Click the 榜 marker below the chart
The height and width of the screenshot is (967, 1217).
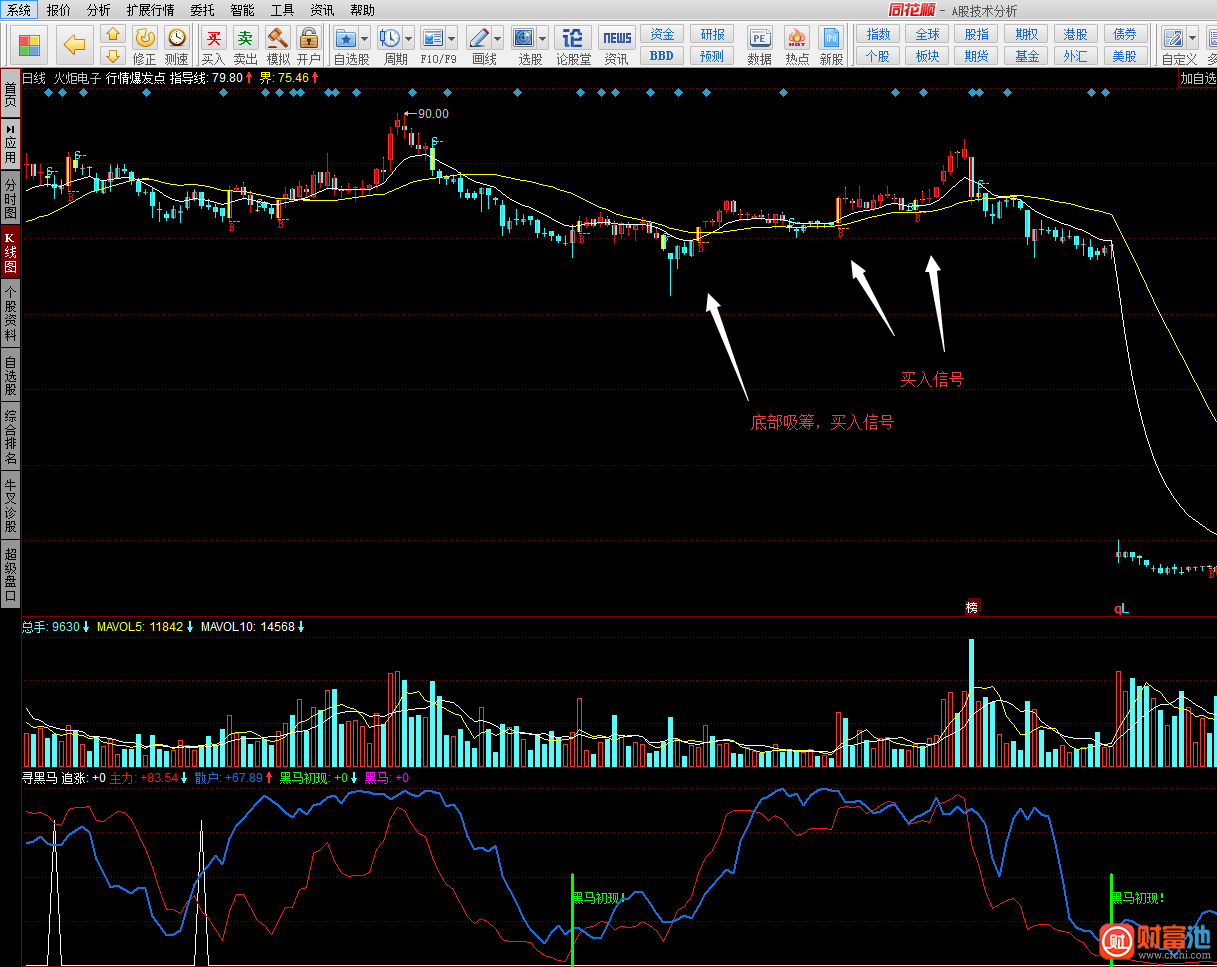coord(972,608)
